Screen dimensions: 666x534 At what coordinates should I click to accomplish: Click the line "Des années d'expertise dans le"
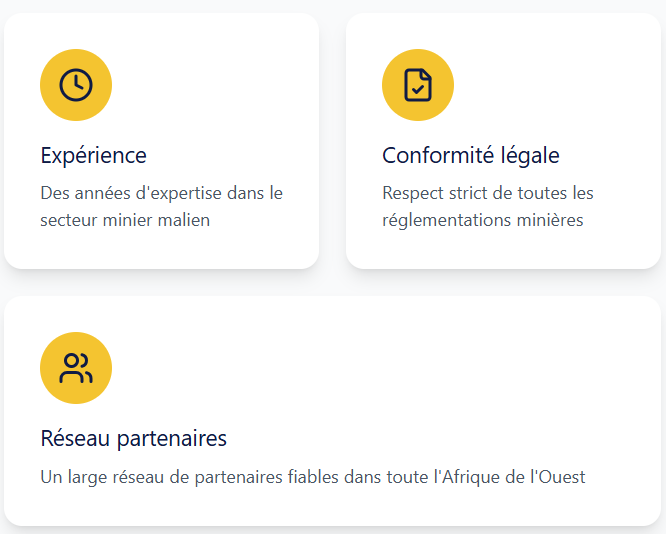pyautogui.click(x=162, y=193)
